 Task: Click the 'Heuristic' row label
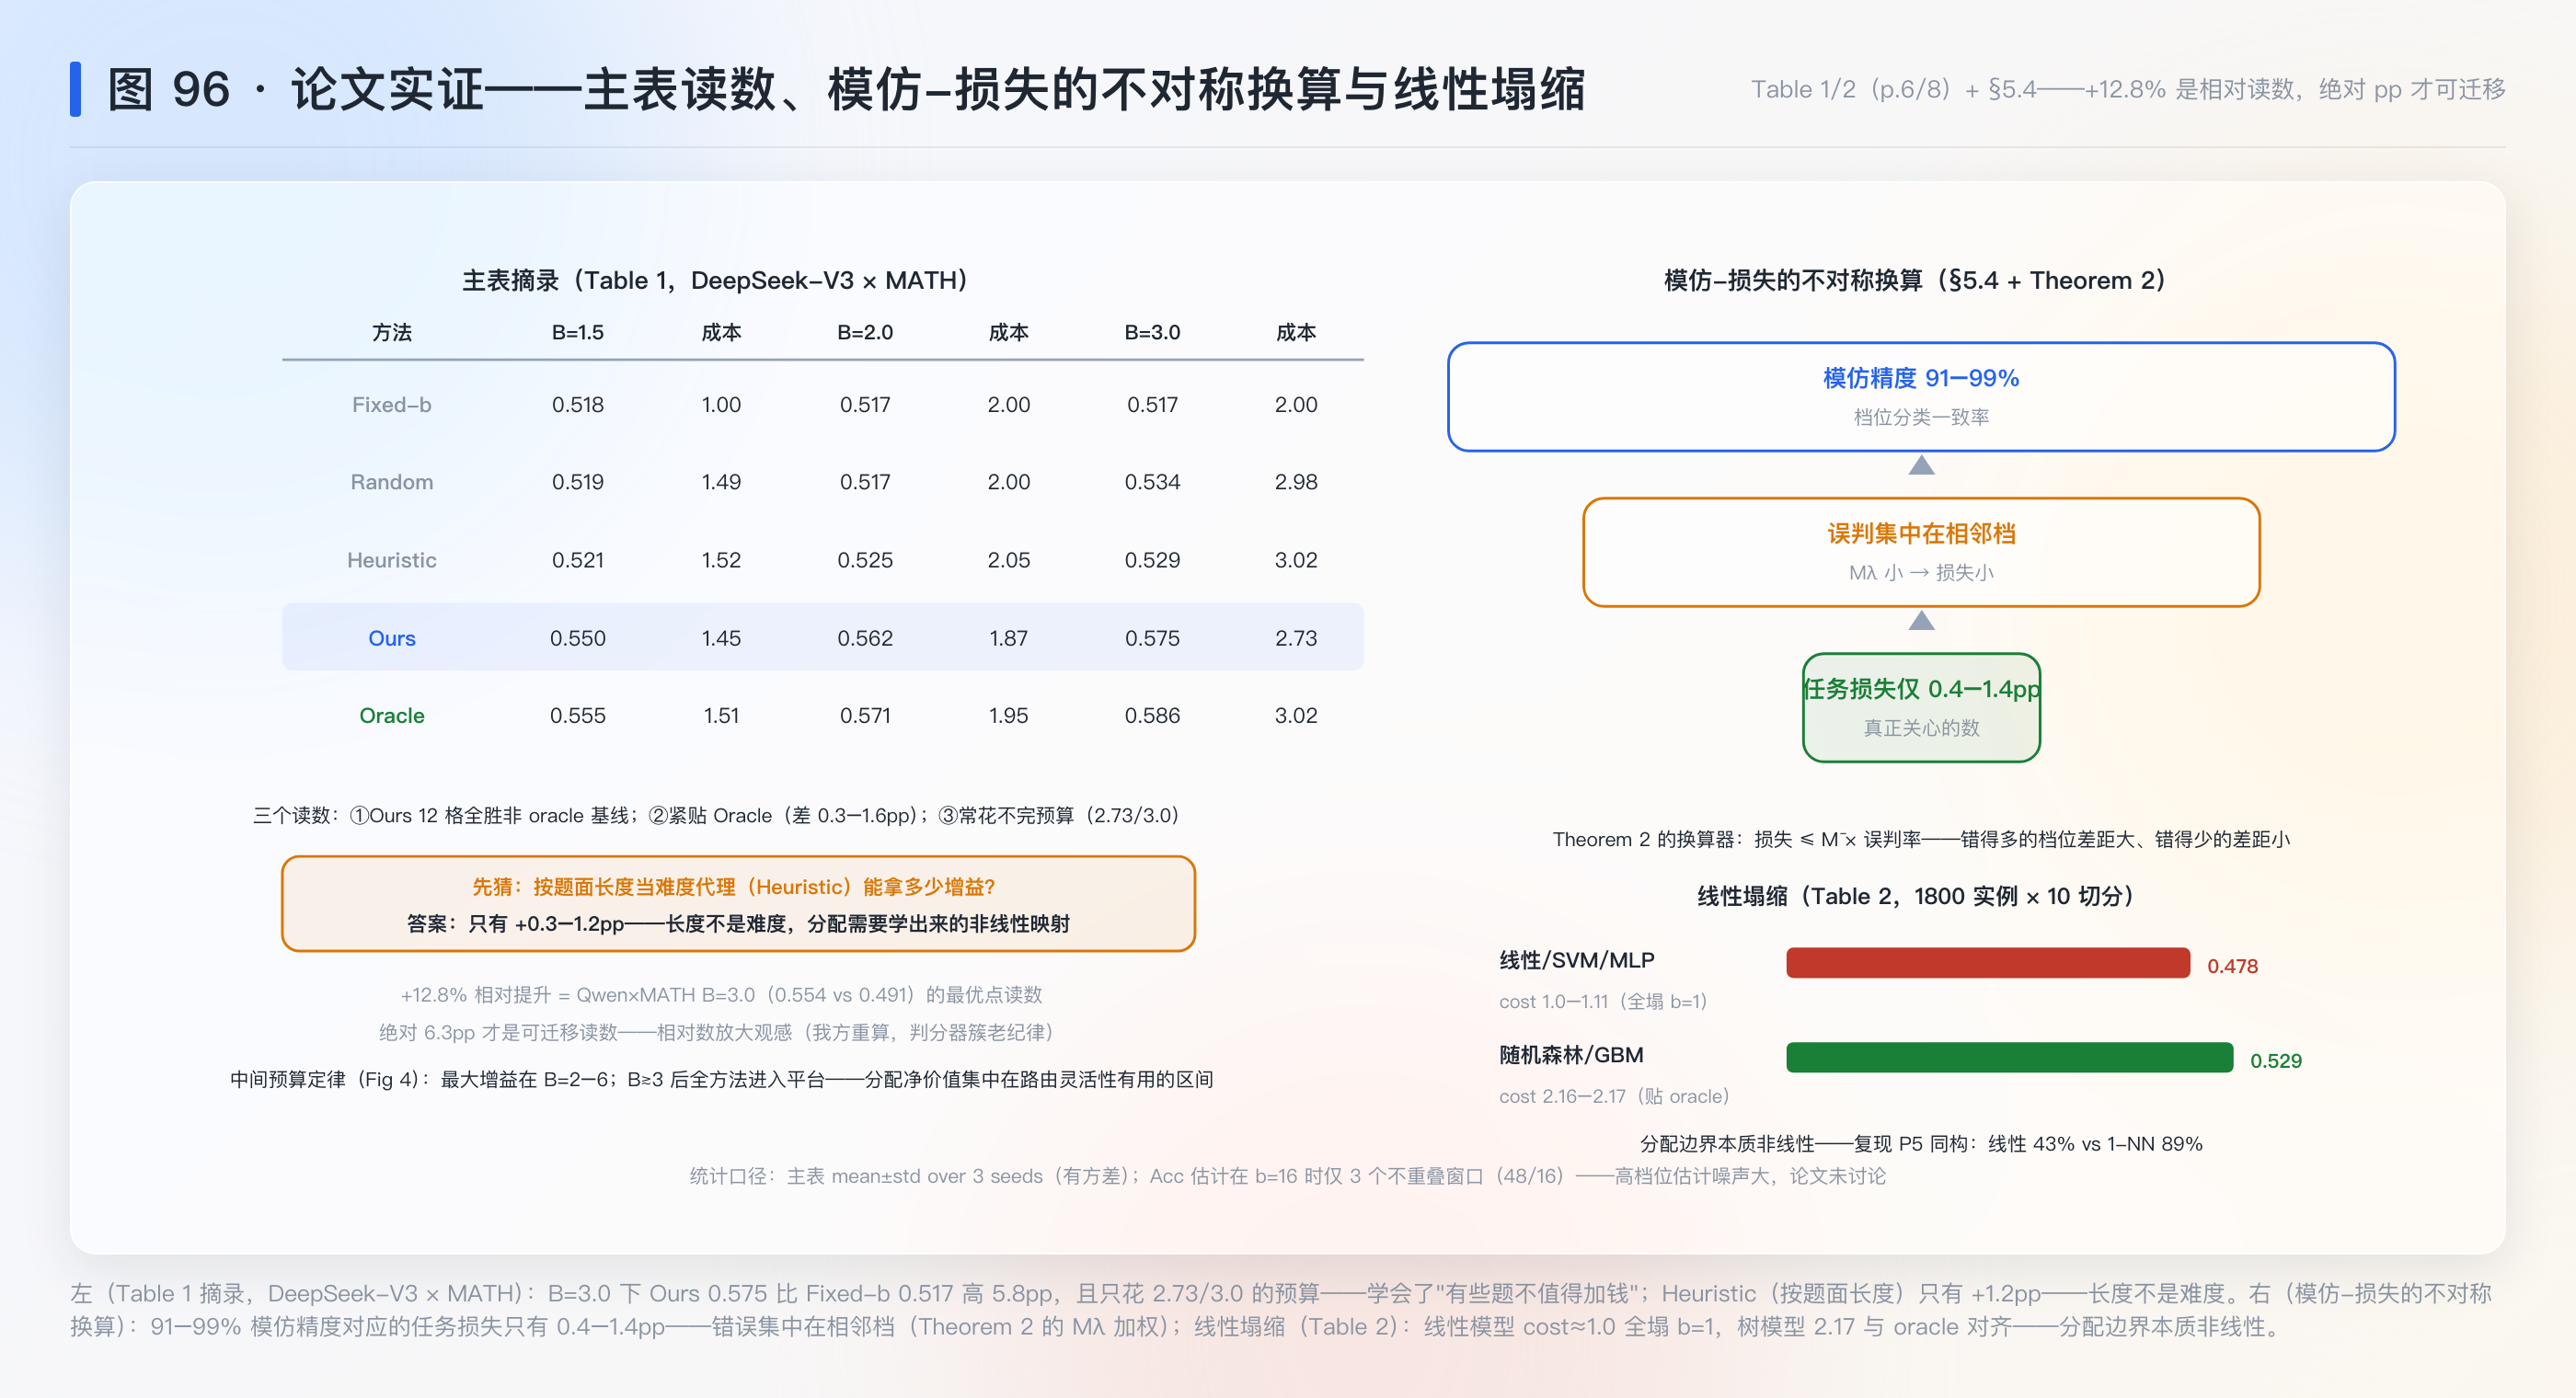tap(392, 560)
